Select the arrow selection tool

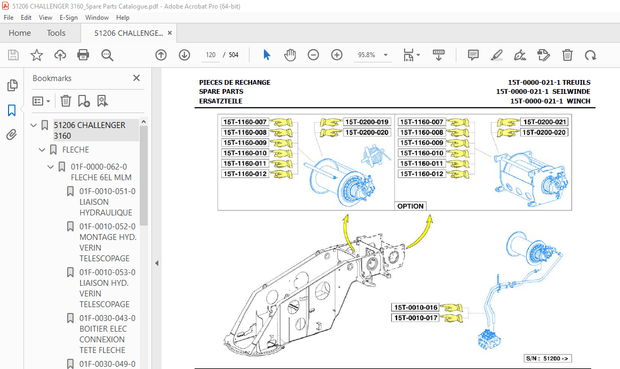click(x=267, y=55)
